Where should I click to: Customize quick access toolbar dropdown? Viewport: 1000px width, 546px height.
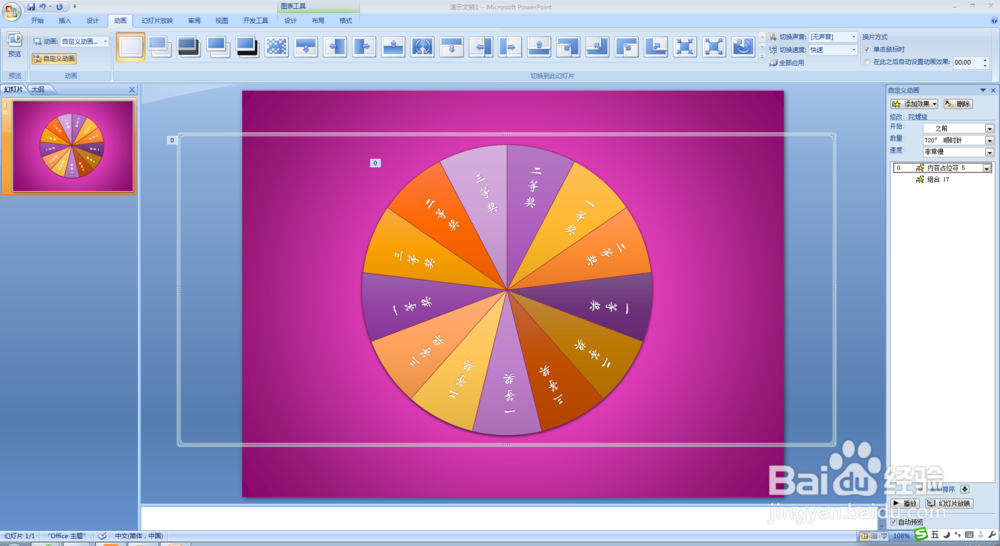pos(75,6)
